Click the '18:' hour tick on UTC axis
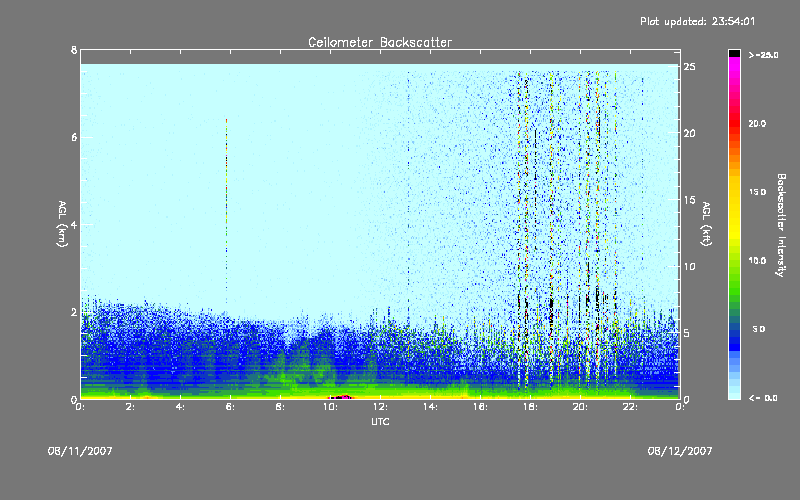 point(531,407)
